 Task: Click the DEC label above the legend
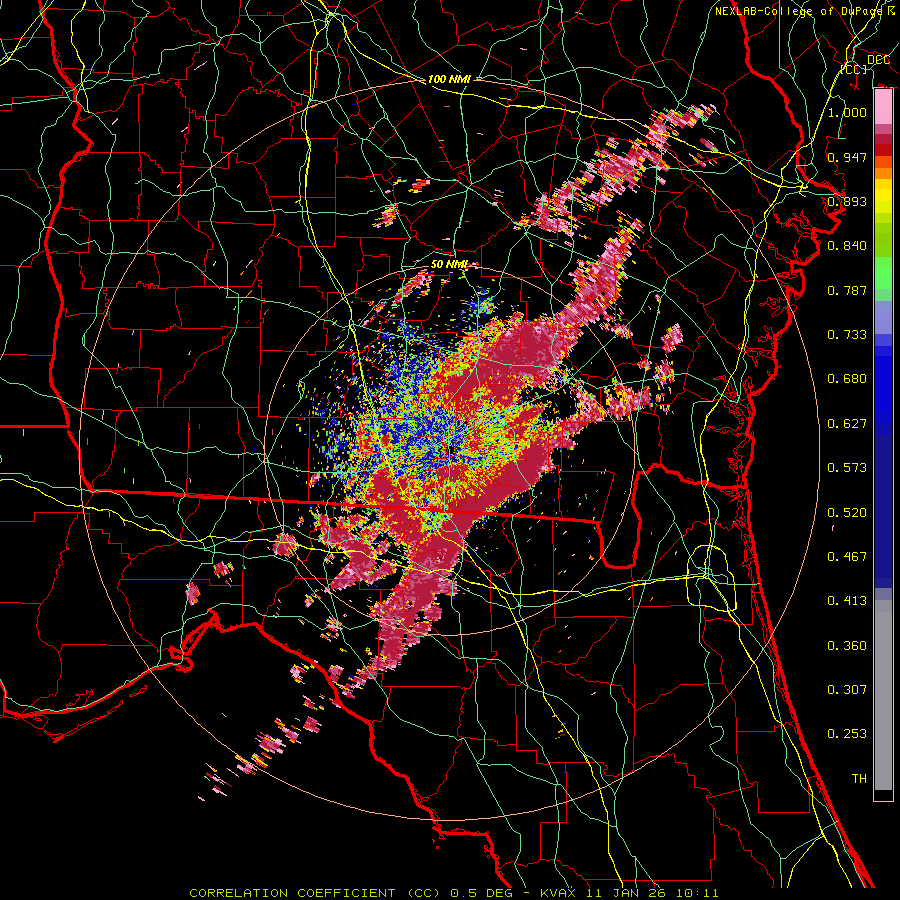[878, 60]
